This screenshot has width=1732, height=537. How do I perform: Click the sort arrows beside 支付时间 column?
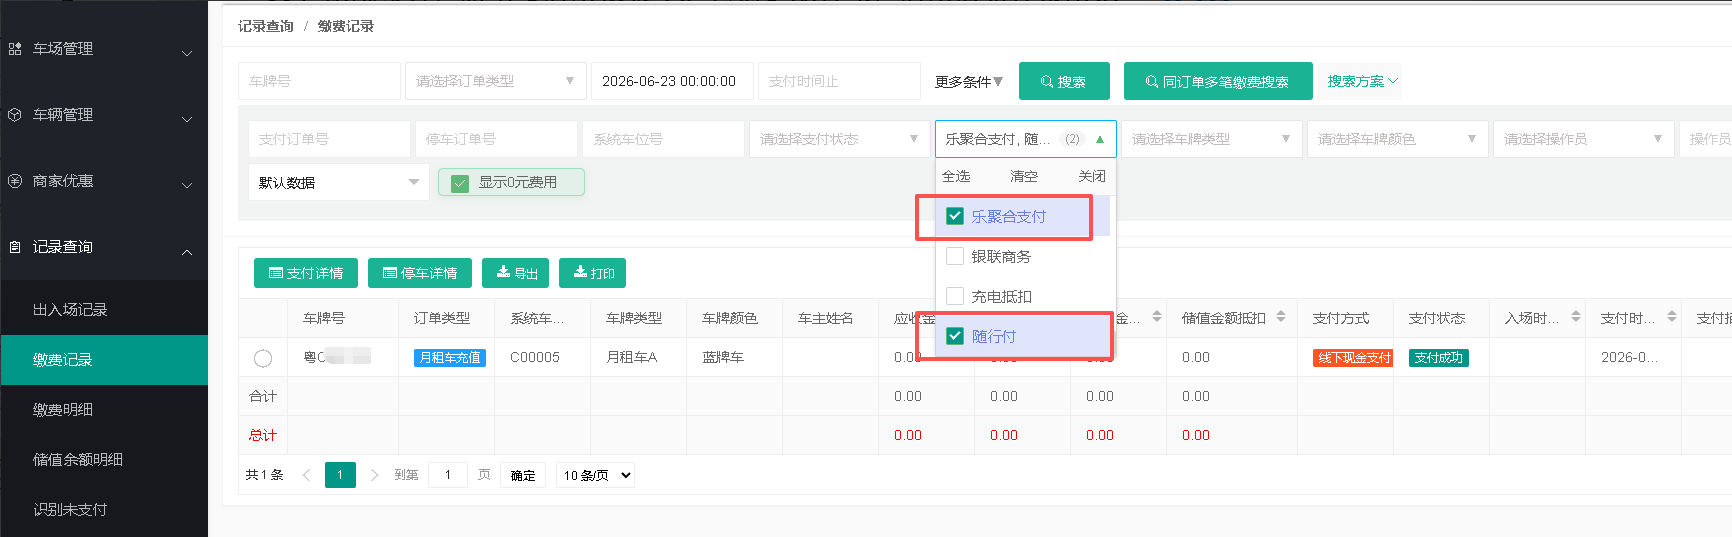pyautogui.click(x=1672, y=317)
